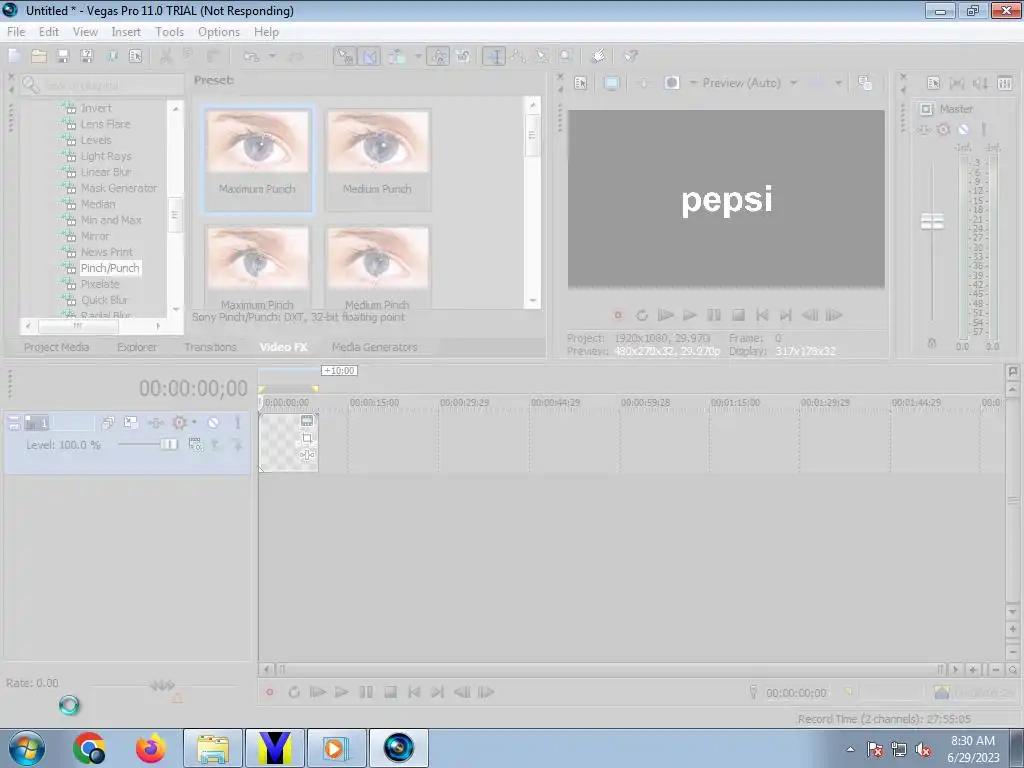Select the Lens Flare effect

(105, 124)
